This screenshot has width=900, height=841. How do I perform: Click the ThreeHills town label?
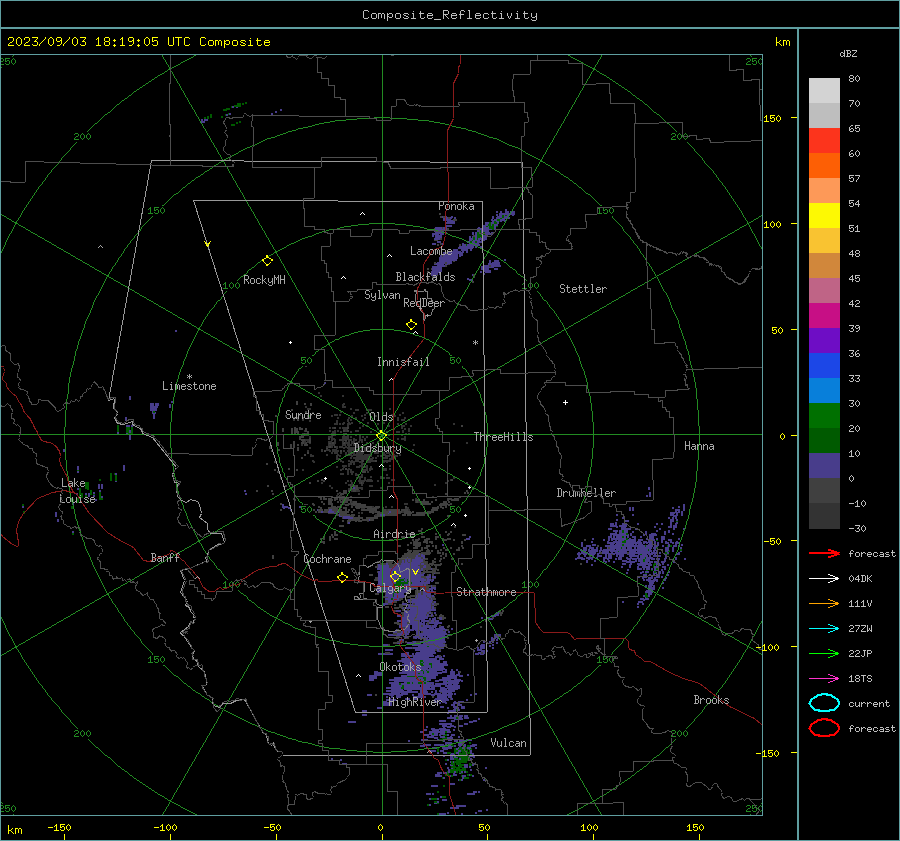click(x=503, y=437)
